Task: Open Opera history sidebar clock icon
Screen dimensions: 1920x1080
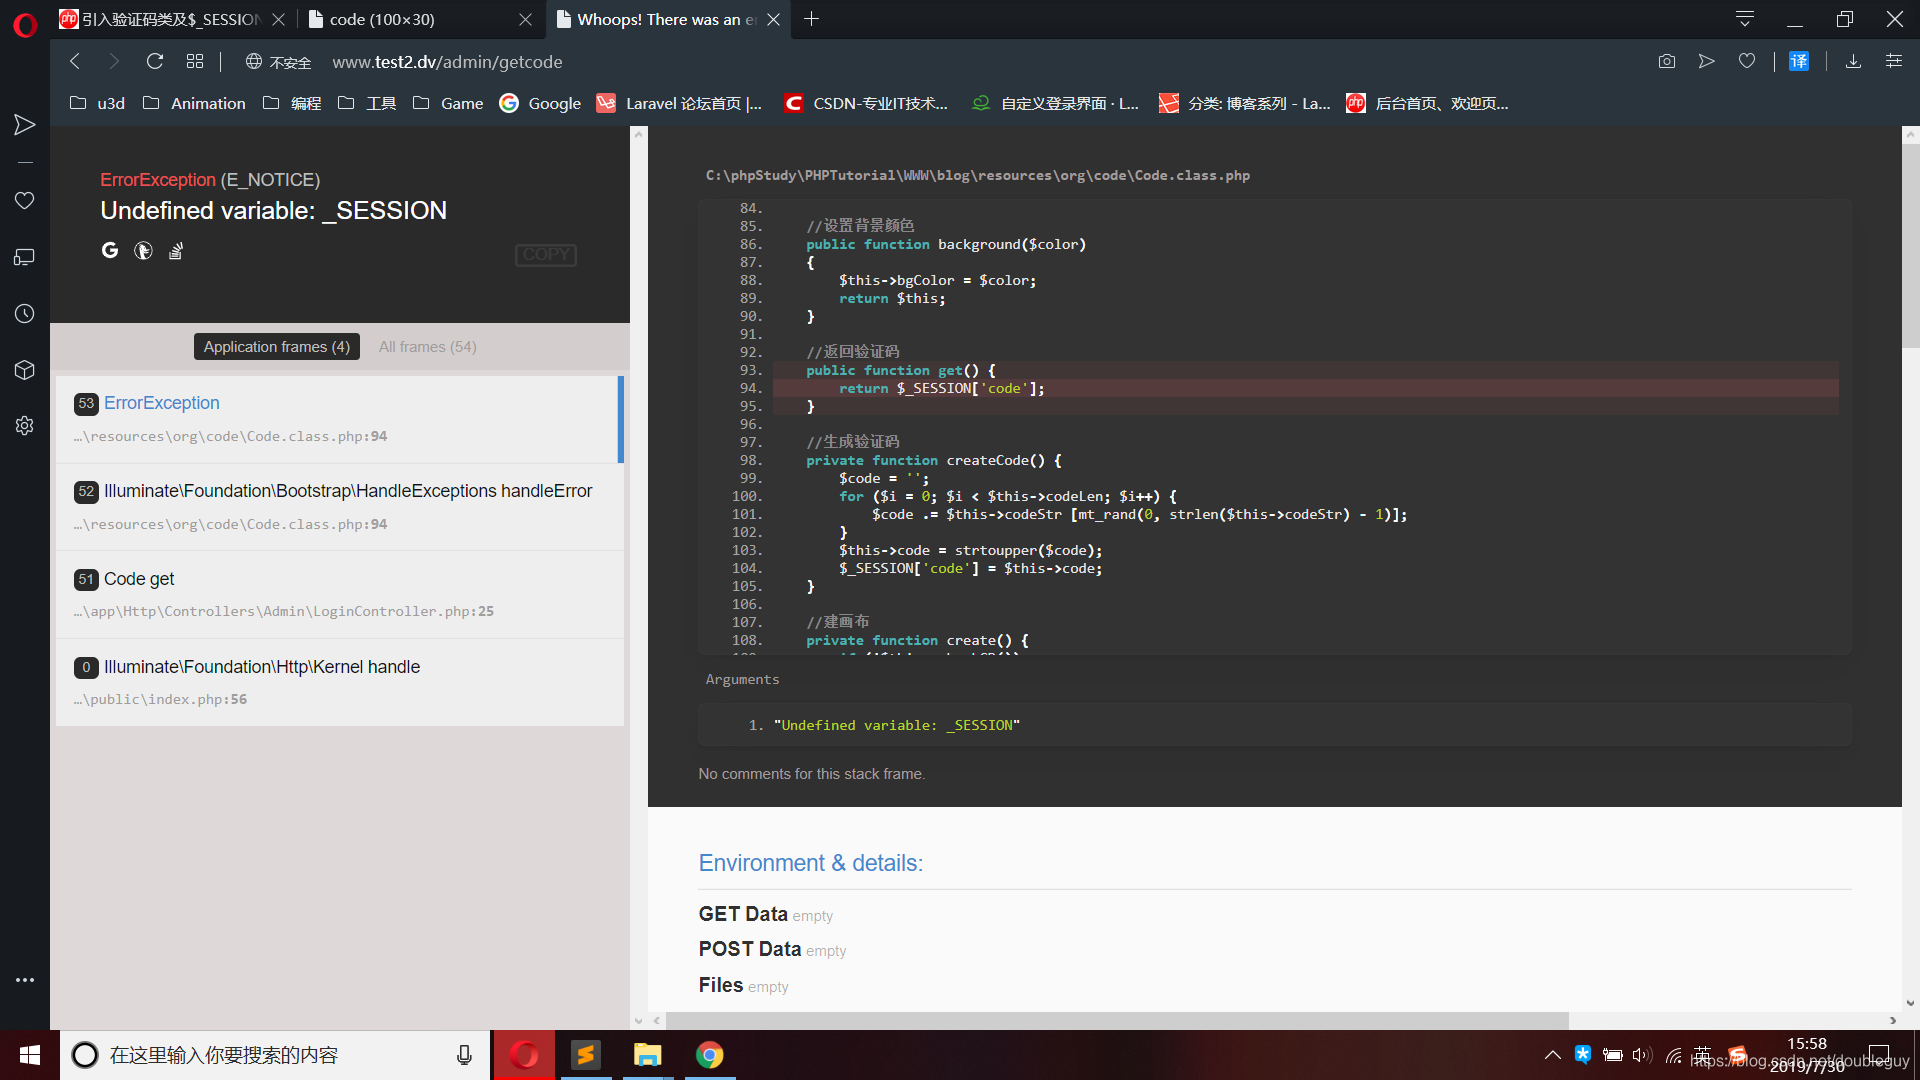Action: tap(25, 314)
